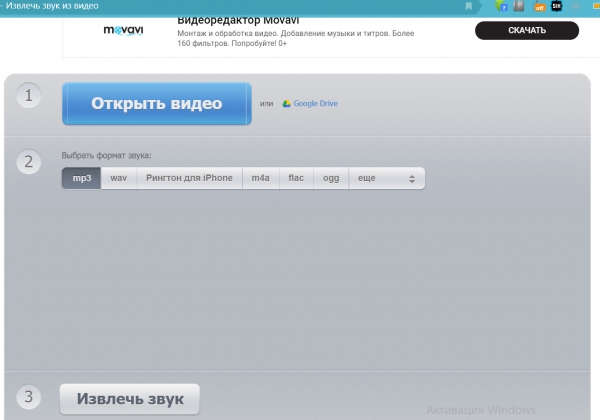Select the flac audio format
Screen dimensions: 600x420
coord(296,178)
